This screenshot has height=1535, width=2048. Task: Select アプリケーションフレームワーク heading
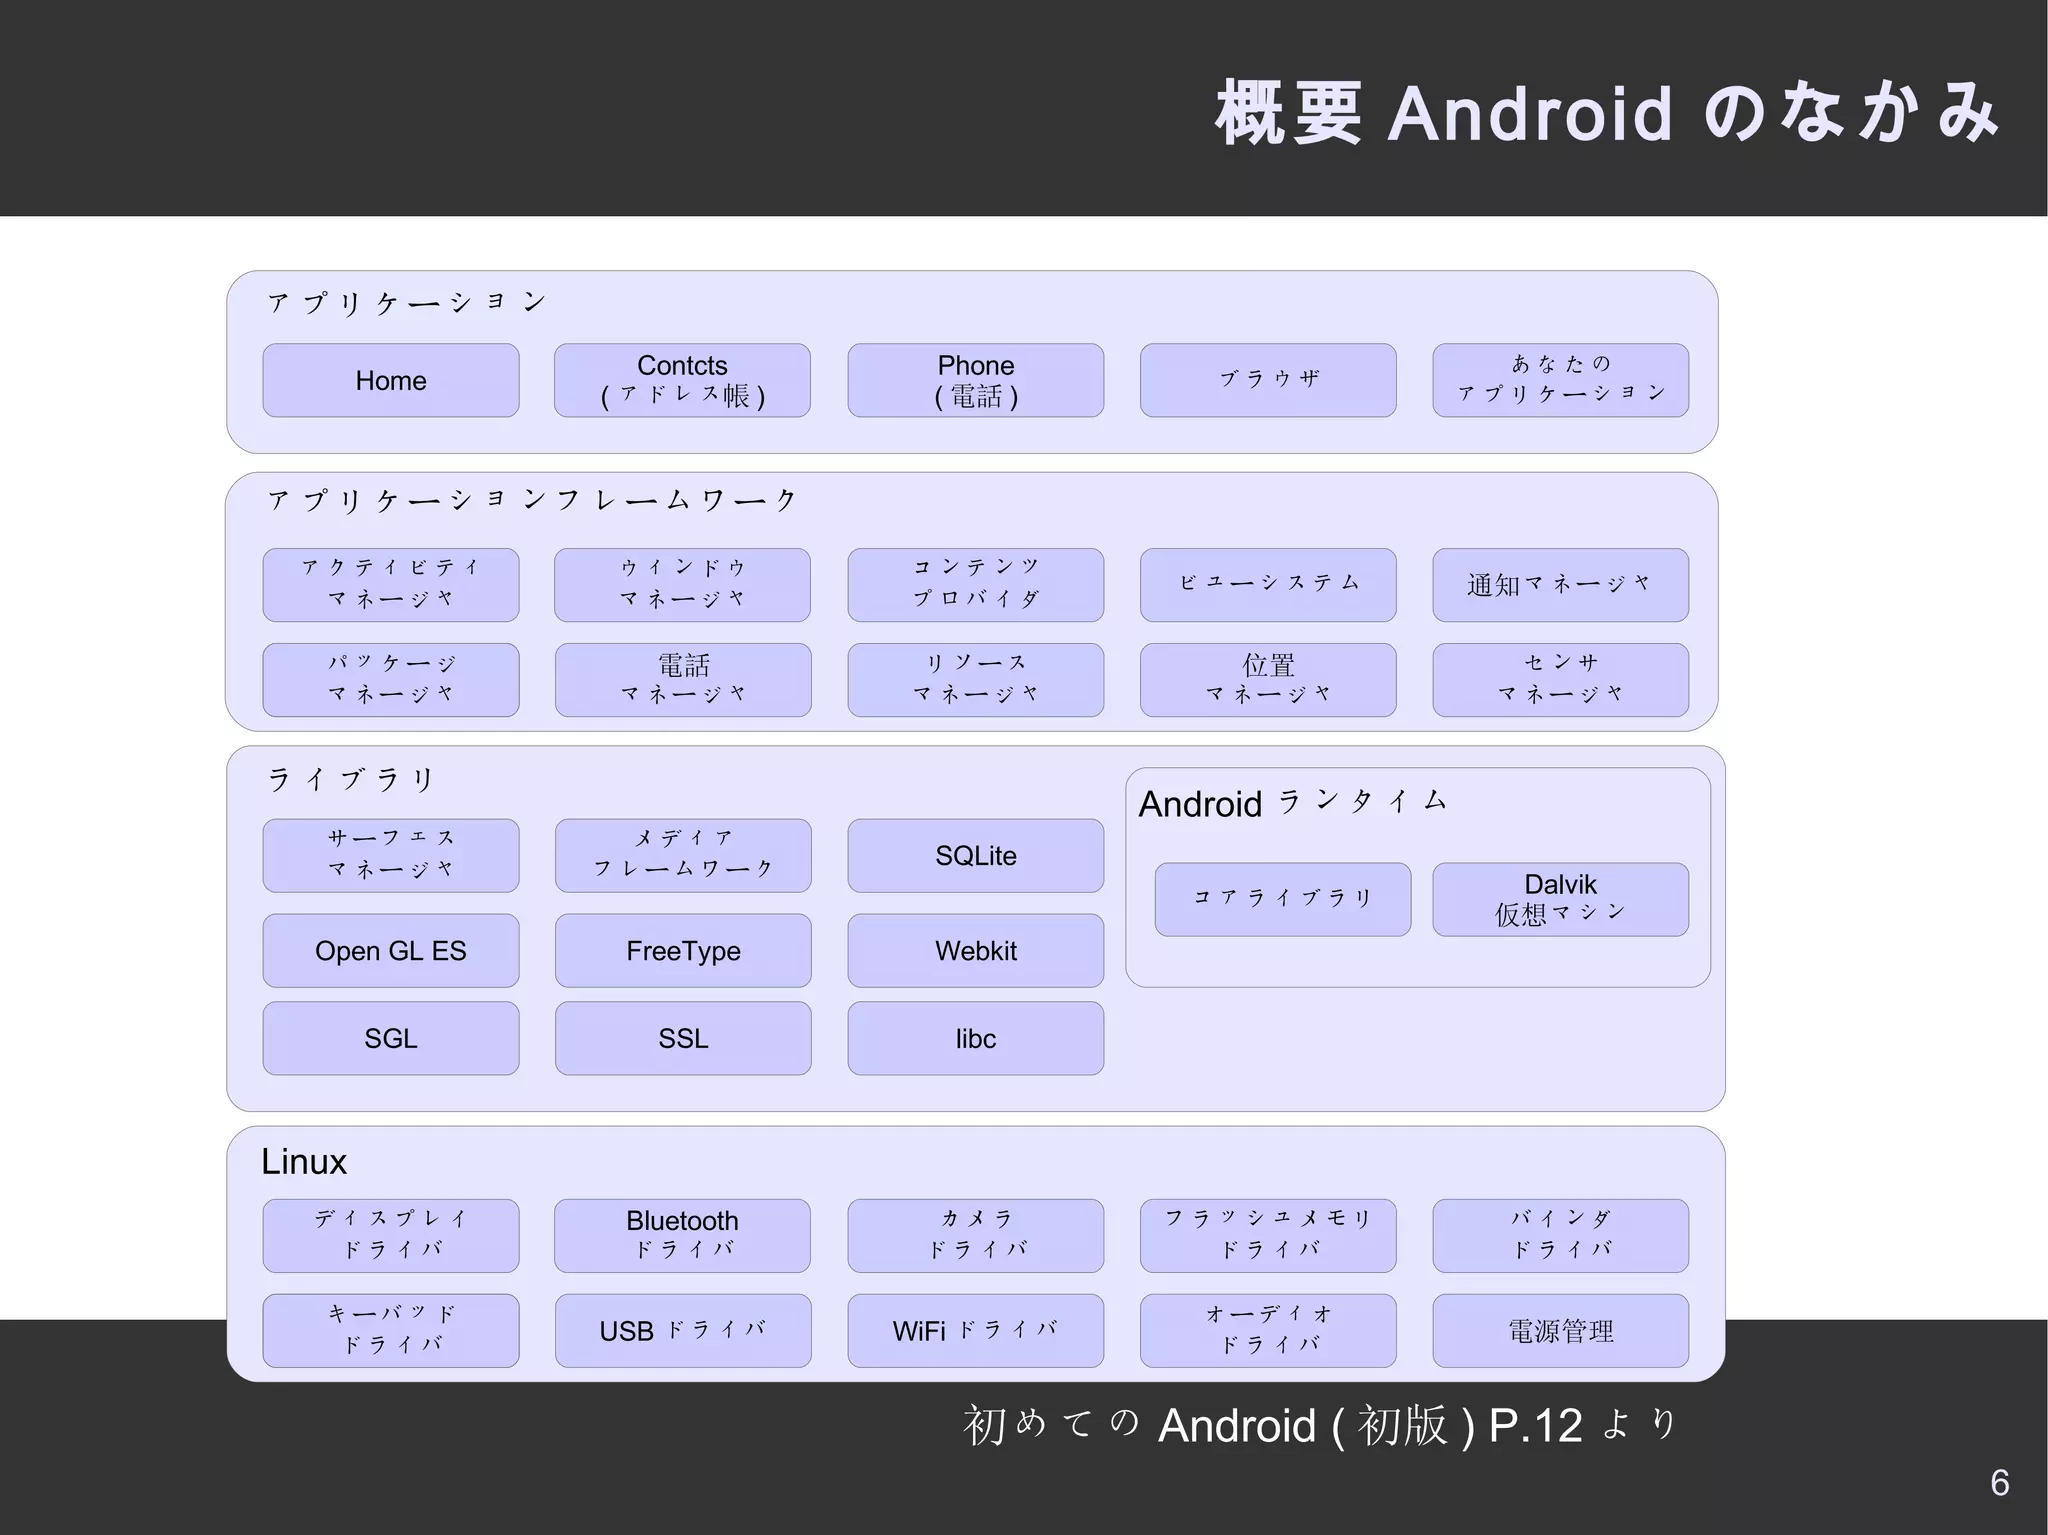(532, 500)
